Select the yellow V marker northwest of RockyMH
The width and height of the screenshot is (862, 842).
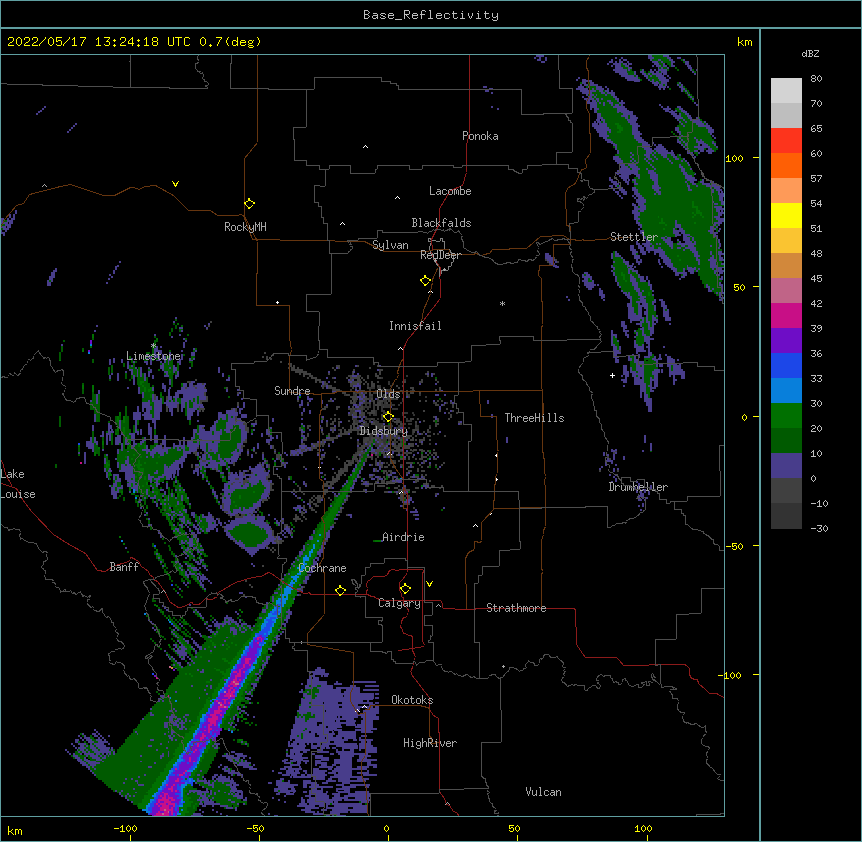pos(175,184)
